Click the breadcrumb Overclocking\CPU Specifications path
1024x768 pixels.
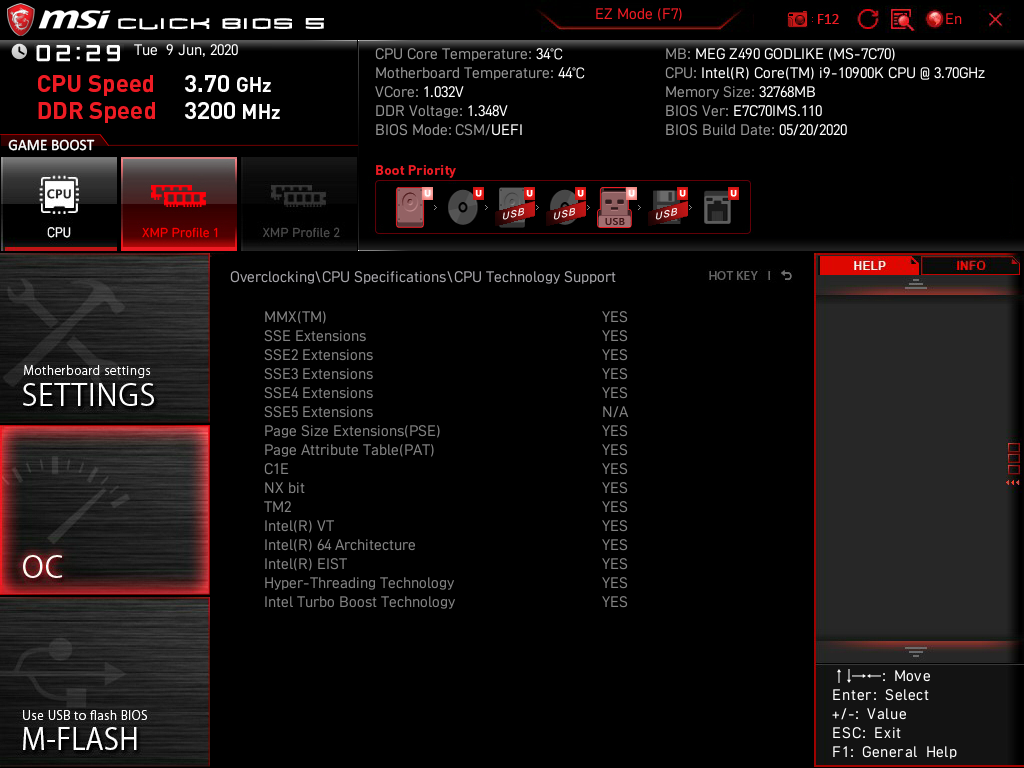coord(422,277)
